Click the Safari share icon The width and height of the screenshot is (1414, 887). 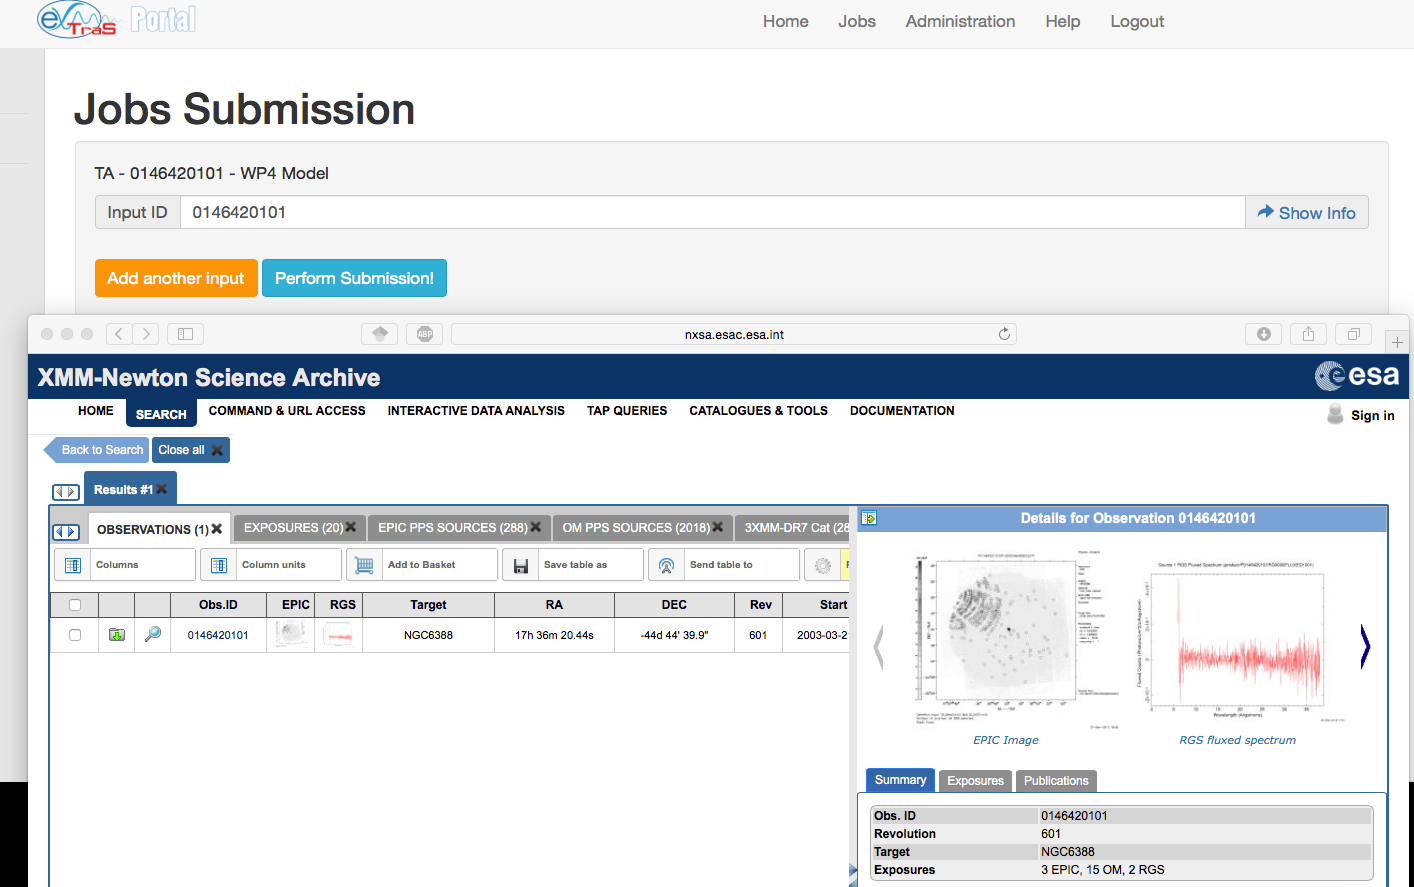[x=1308, y=334]
